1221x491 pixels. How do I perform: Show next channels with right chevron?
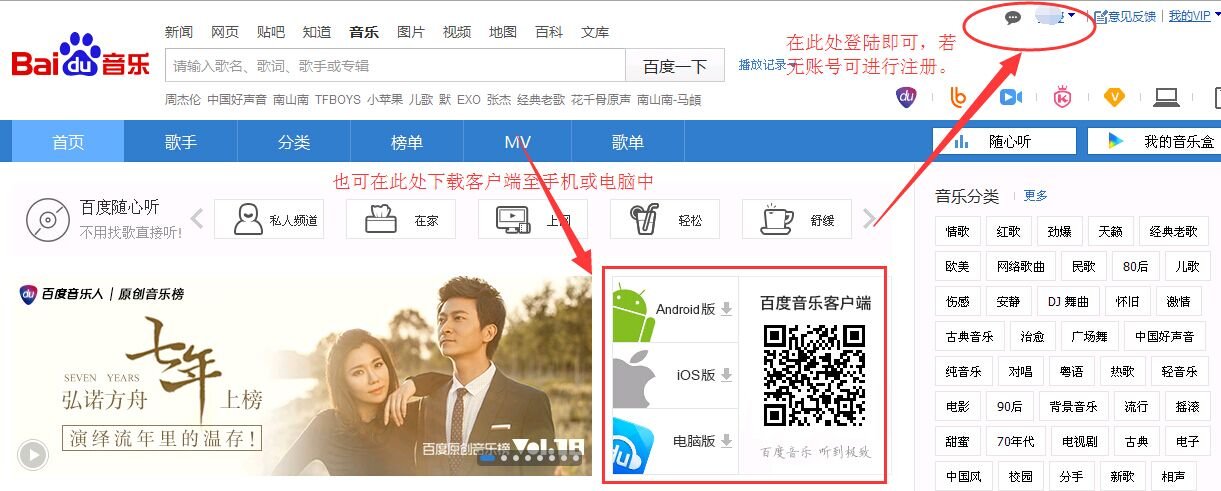click(x=869, y=219)
